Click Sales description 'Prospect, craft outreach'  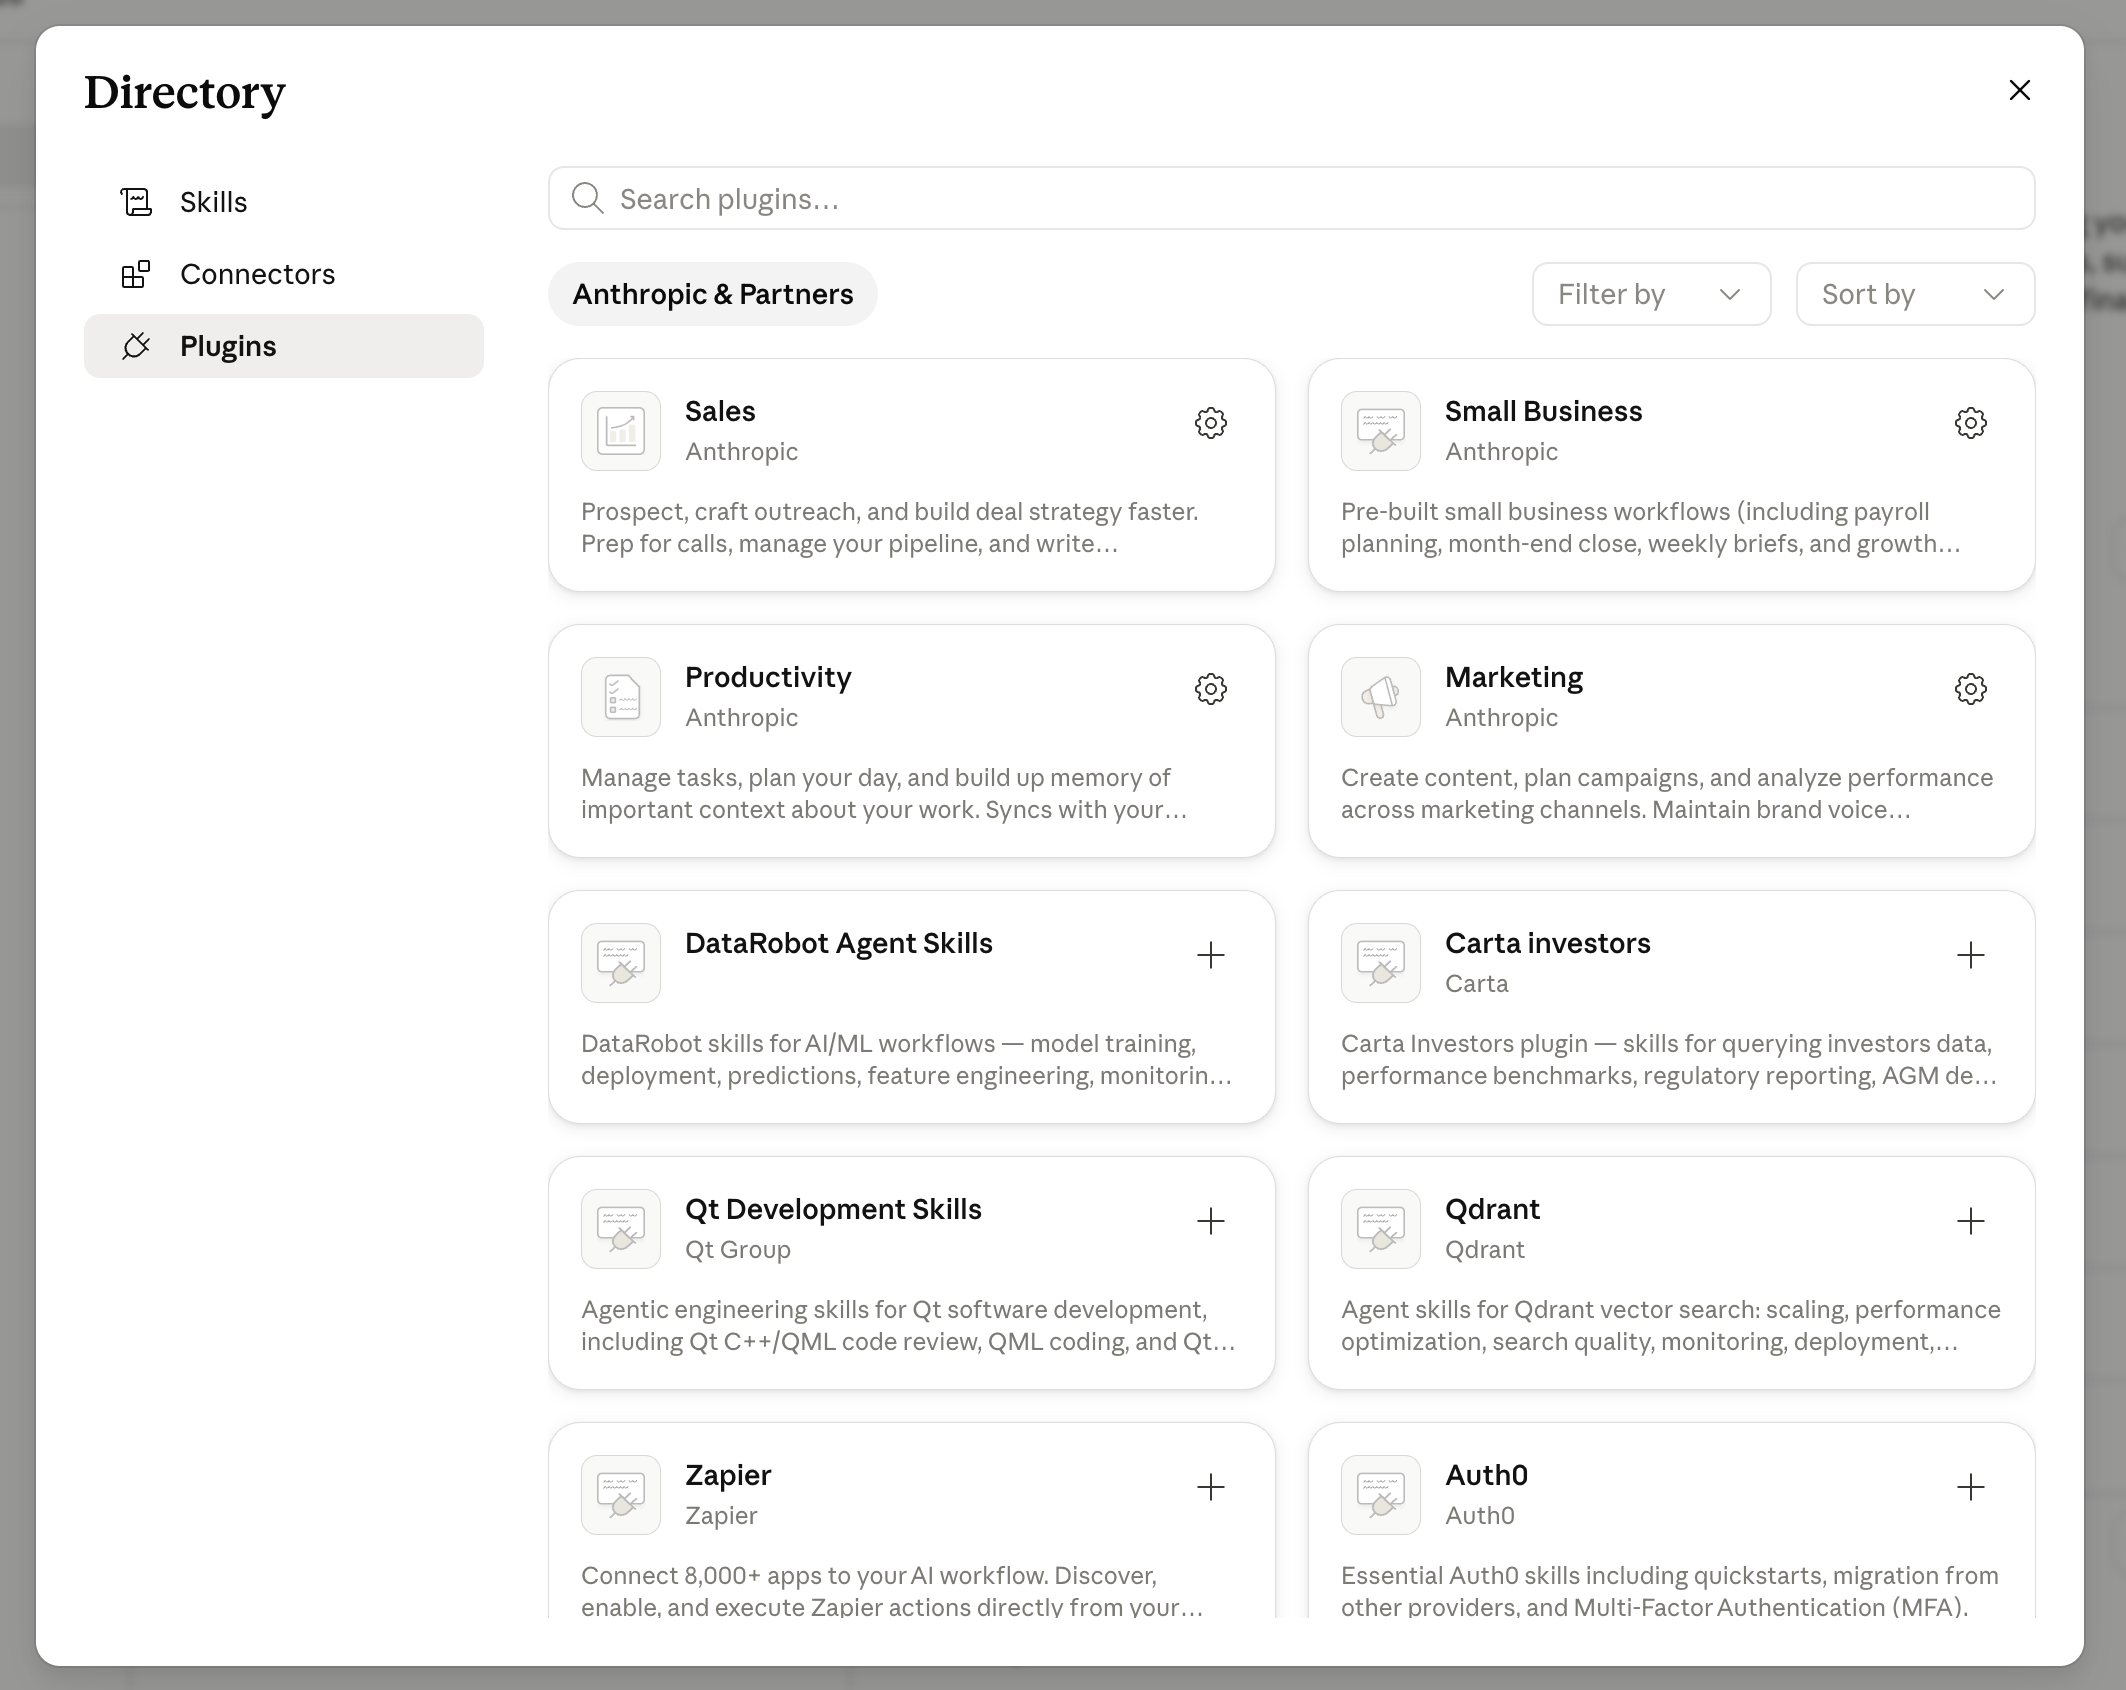890,527
